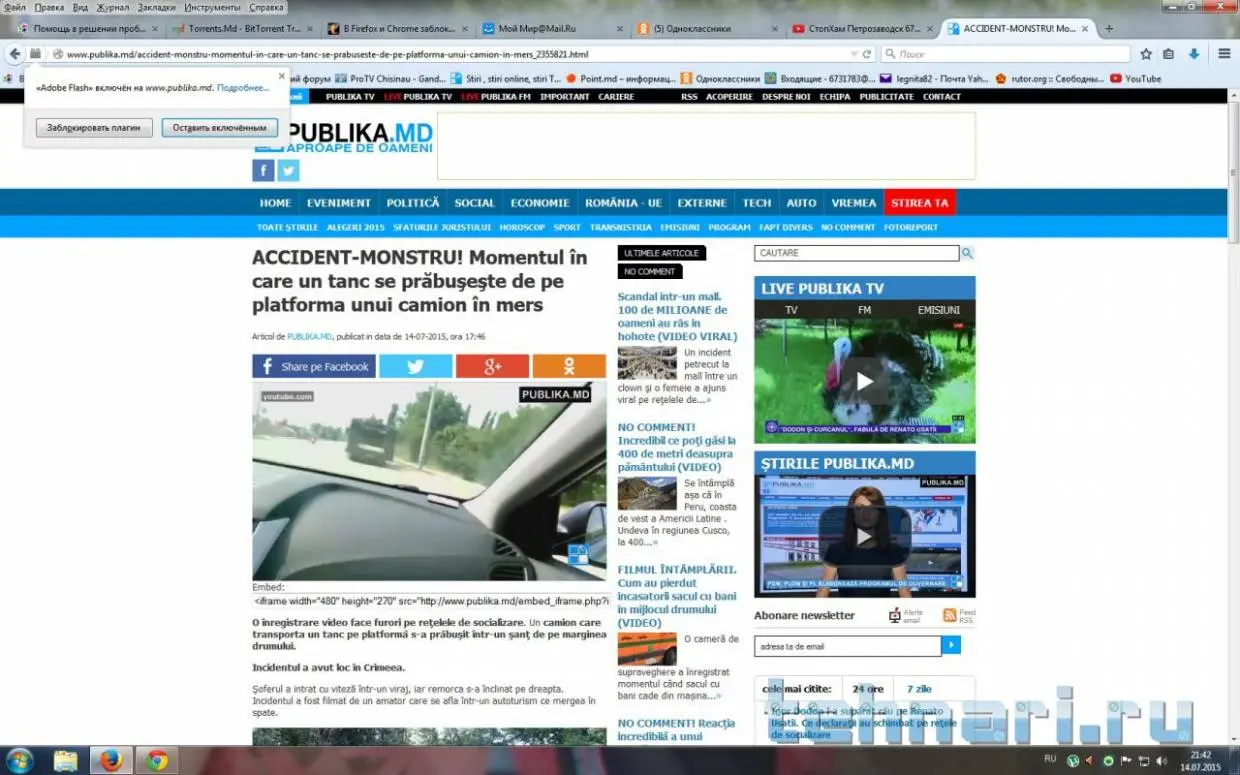The image size is (1240, 775).
Task: Open Подробнее link in Flash popup
Action: tap(243, 88)
